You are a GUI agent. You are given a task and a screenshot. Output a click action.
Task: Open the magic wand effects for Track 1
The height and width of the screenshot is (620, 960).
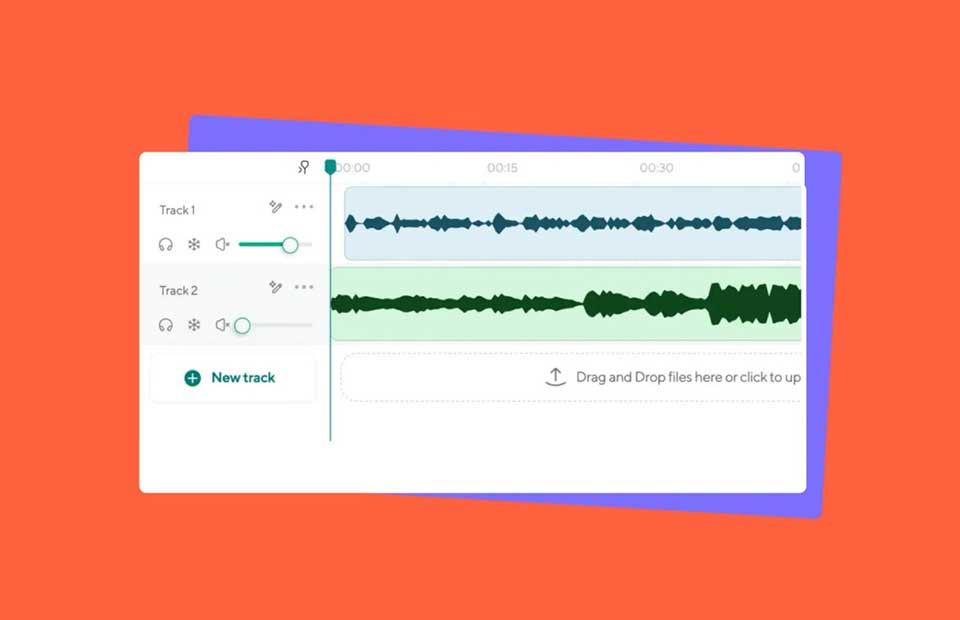276,207
